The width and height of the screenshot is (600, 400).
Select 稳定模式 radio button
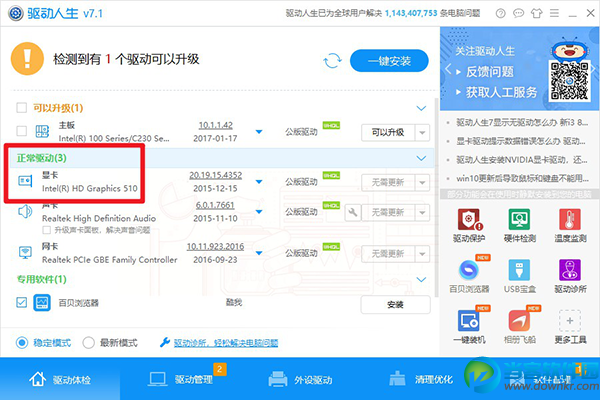(x=22, y=343)
